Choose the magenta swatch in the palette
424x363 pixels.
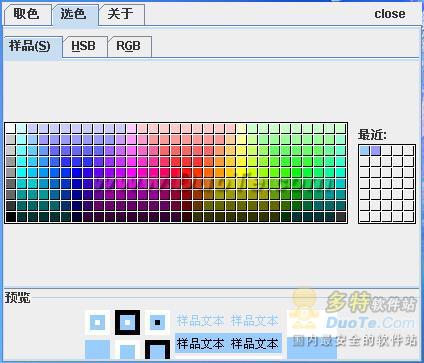click(x=131, y=173)
